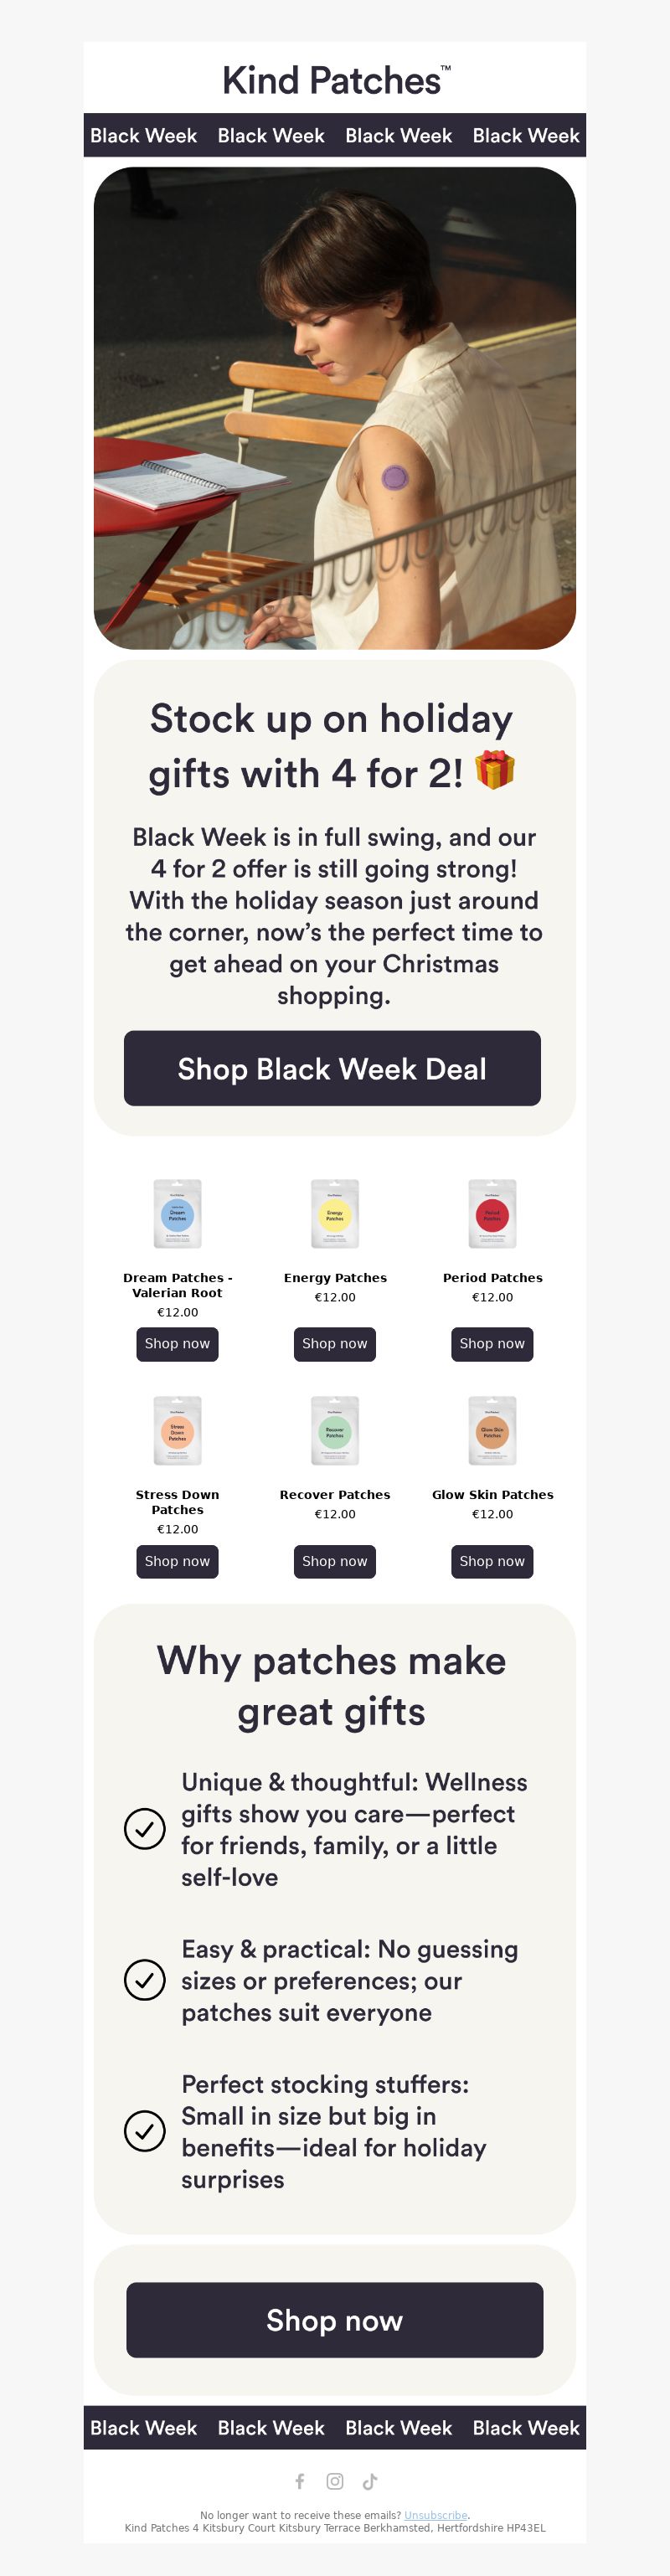670x2576 pixels.
Task: Click the Shop Black Week Deal button
Action: (x=332, y=1068)
